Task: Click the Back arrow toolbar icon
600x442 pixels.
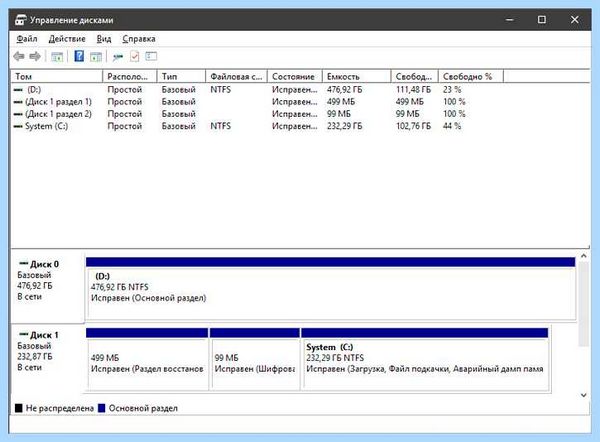Action: coord(19,57)
